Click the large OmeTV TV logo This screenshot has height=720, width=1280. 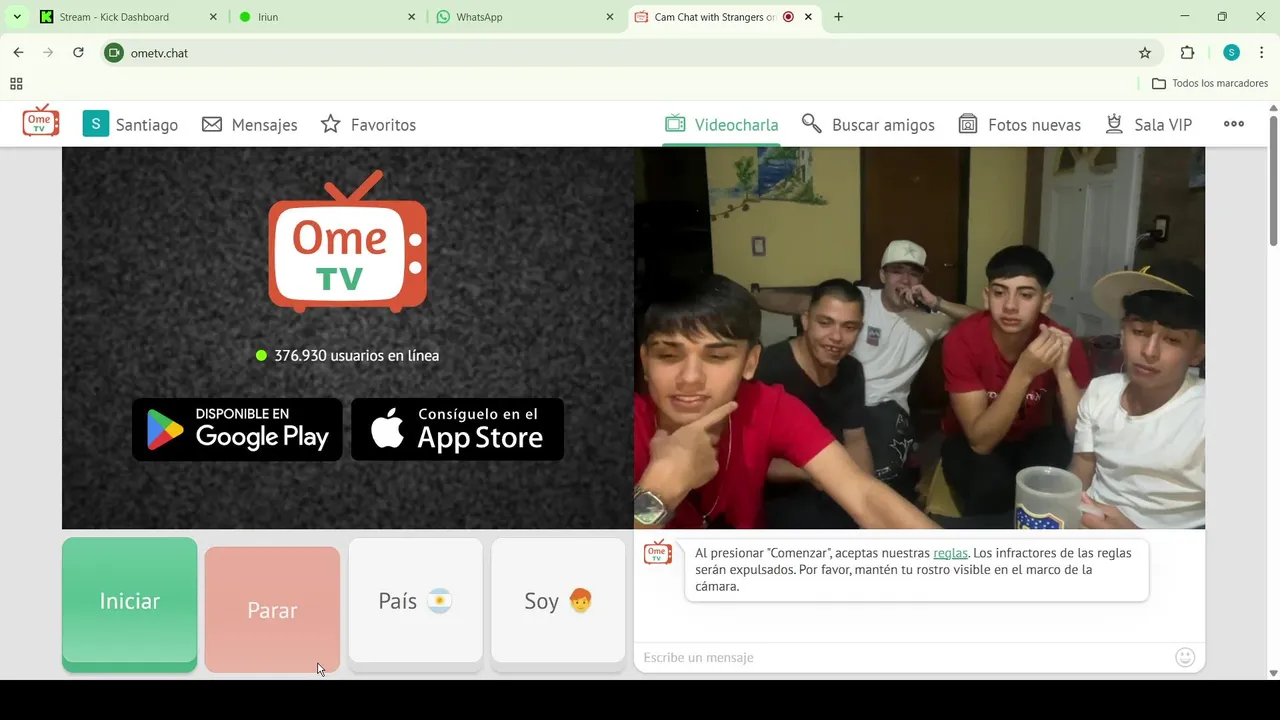click(348, 241)
